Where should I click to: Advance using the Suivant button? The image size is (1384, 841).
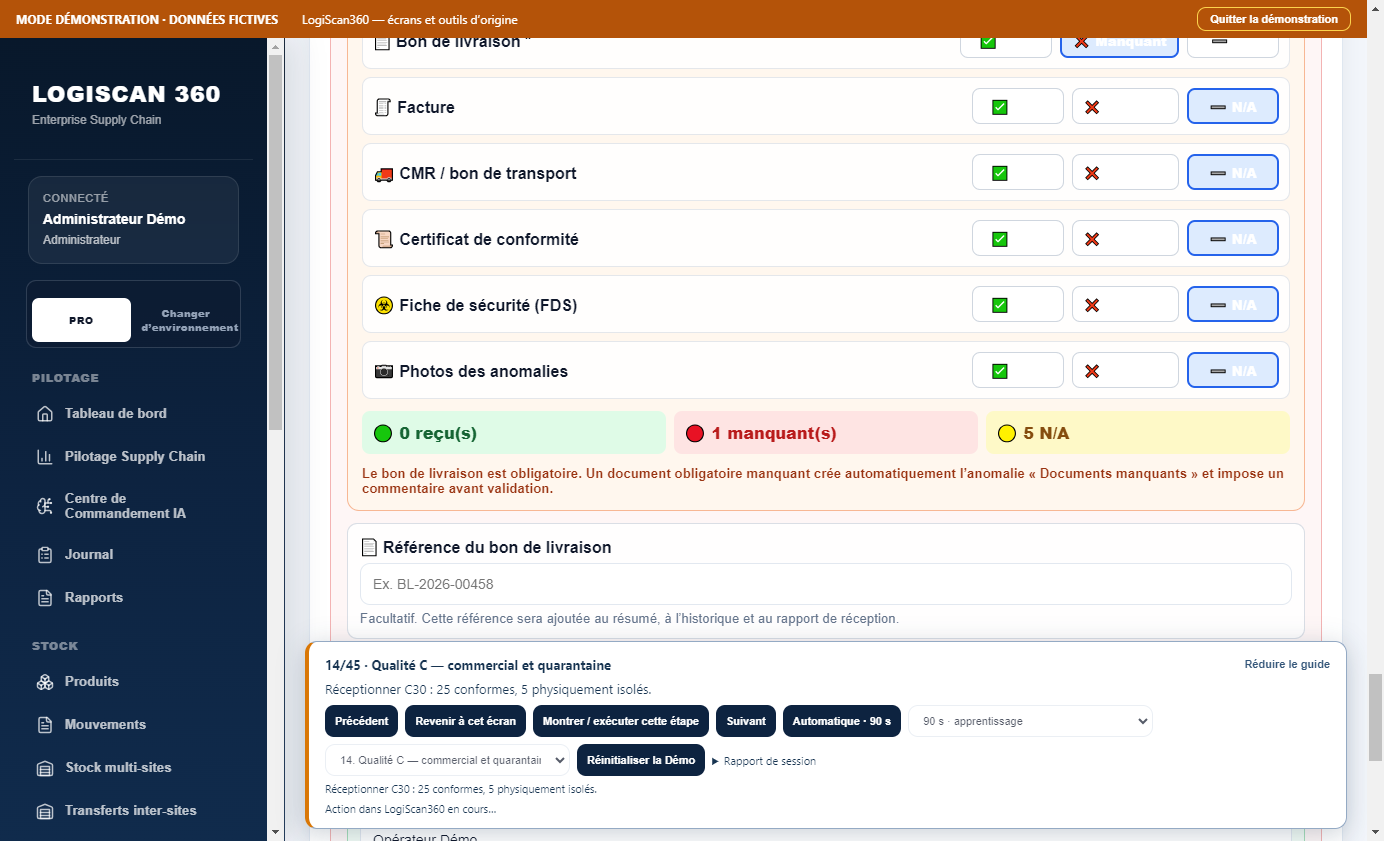(x=746, y=721)
